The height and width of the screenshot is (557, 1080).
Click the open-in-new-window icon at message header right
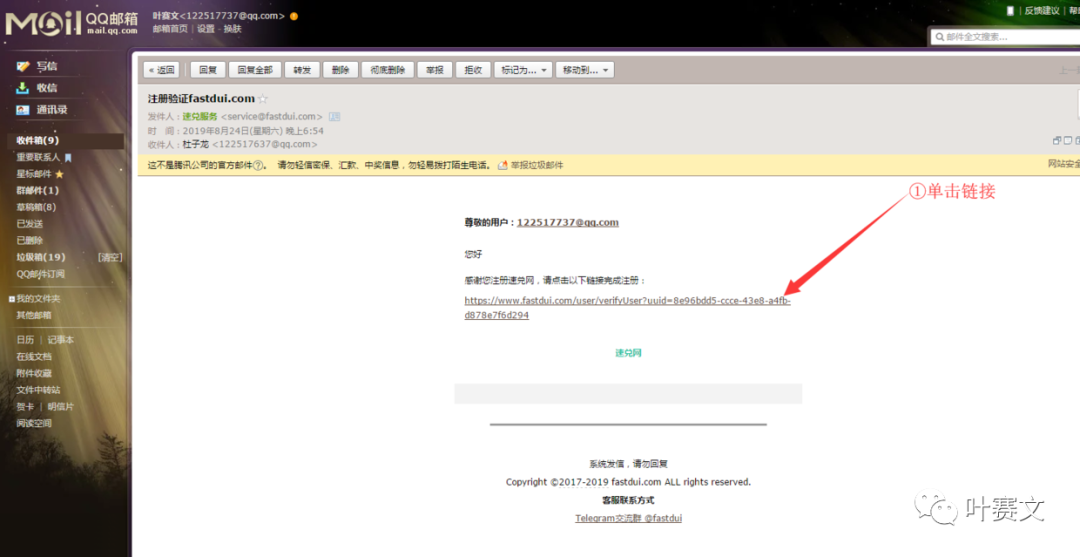click(1057, 141)
